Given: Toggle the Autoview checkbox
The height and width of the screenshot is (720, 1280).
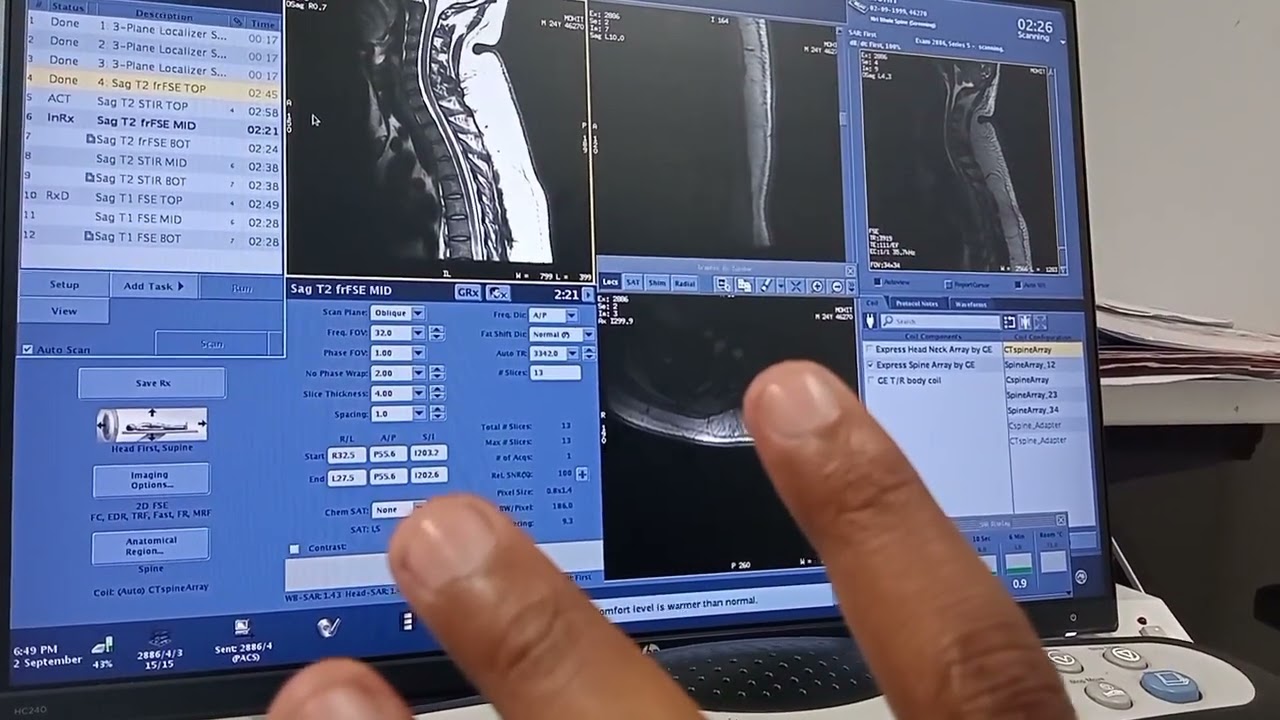Looking at the screenshot, I should [x=878, y=284].
